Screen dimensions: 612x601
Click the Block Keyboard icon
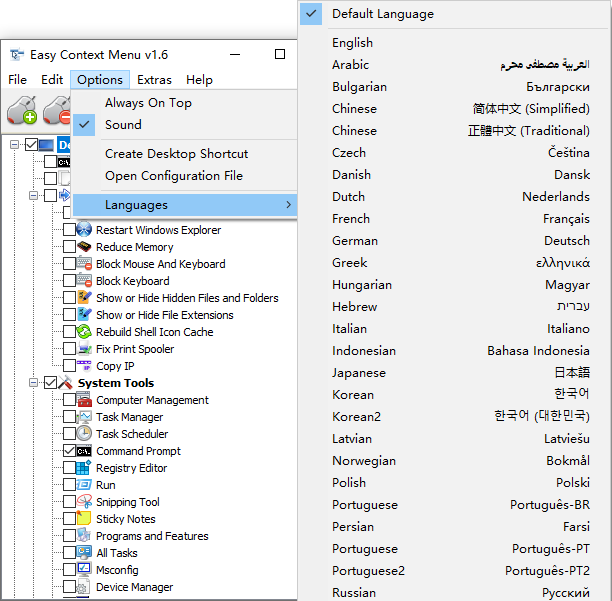tap(84, 281)
